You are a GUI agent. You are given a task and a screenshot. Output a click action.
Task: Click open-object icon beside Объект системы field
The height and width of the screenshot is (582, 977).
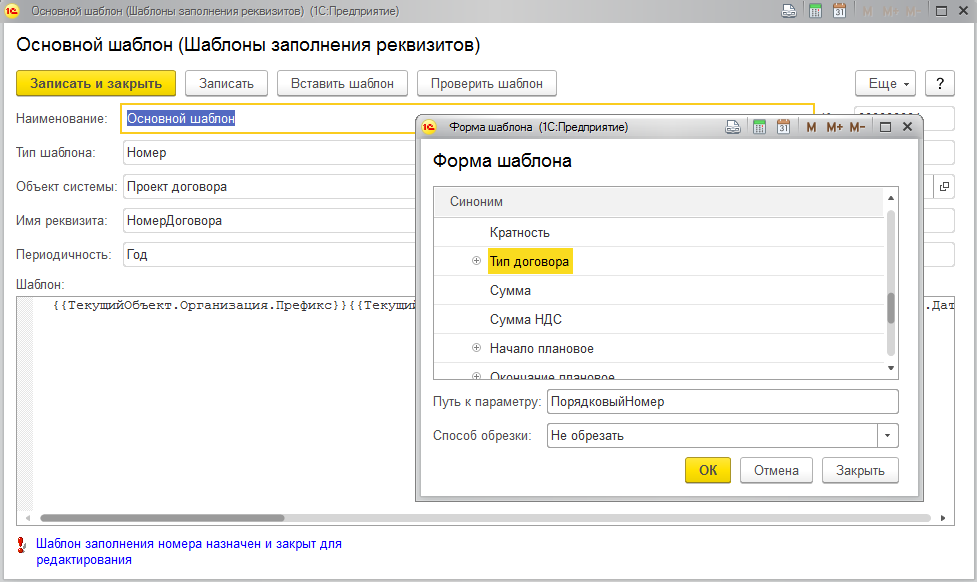click(944, 187)
